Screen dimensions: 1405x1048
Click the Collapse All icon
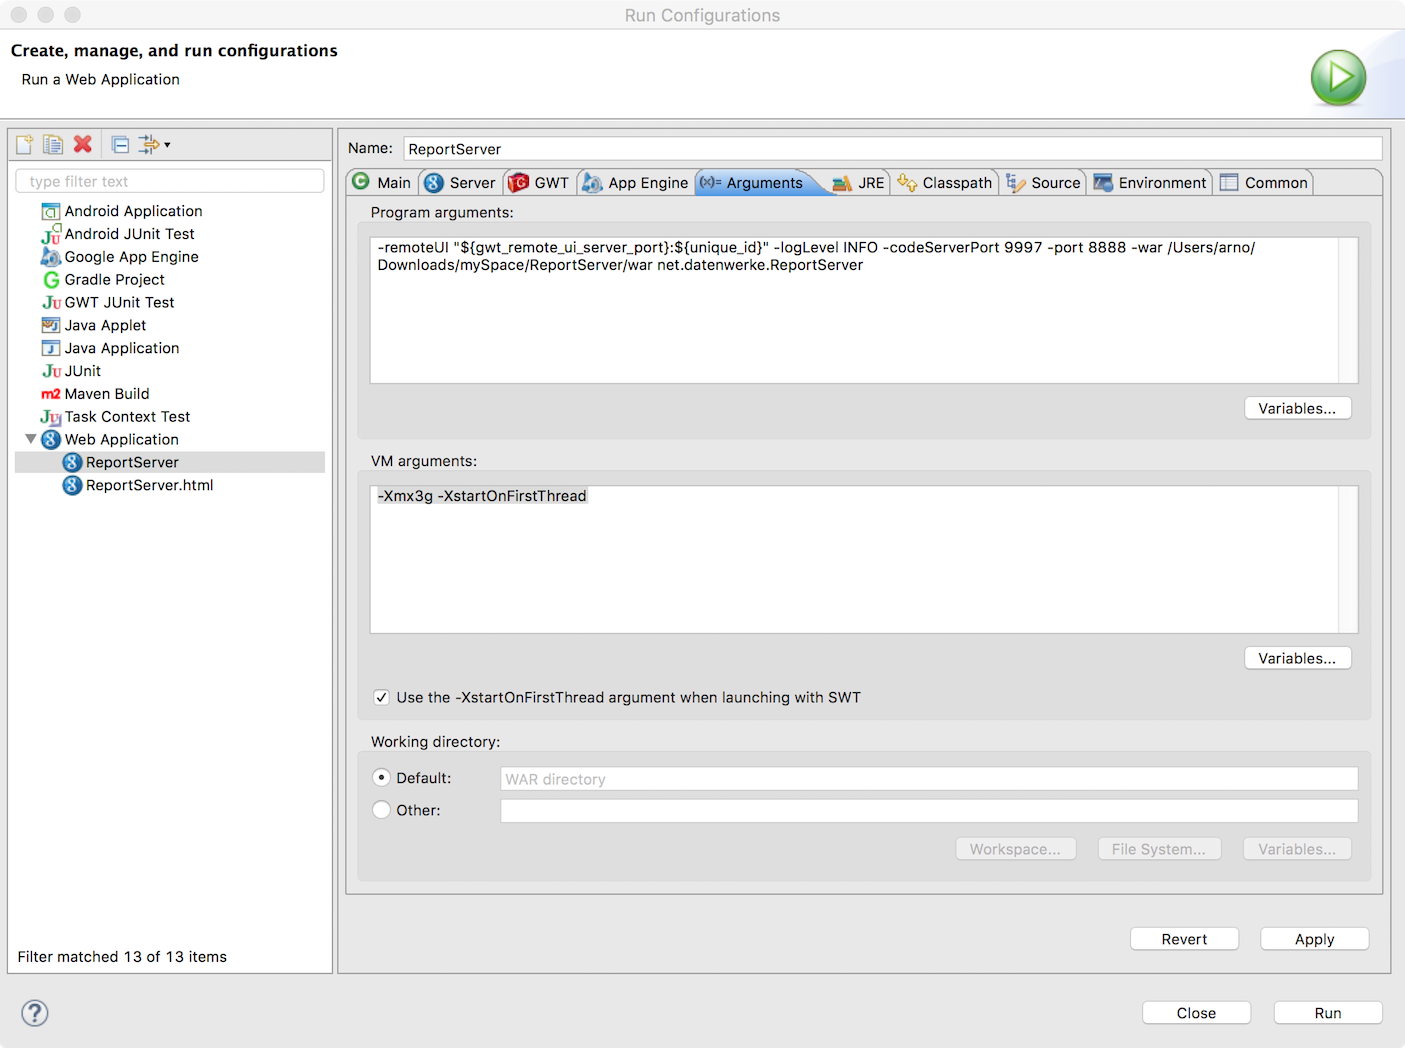click(120, 145)
